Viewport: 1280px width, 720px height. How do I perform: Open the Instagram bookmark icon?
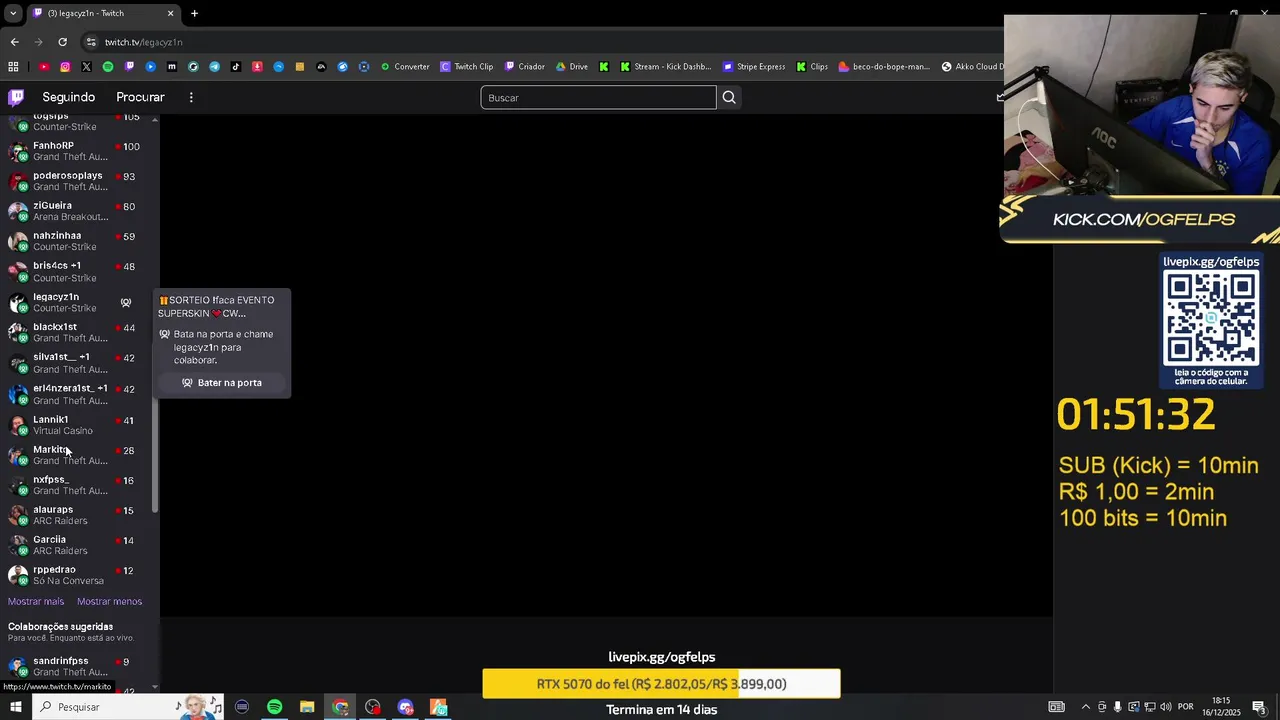(x=65, y=67)
